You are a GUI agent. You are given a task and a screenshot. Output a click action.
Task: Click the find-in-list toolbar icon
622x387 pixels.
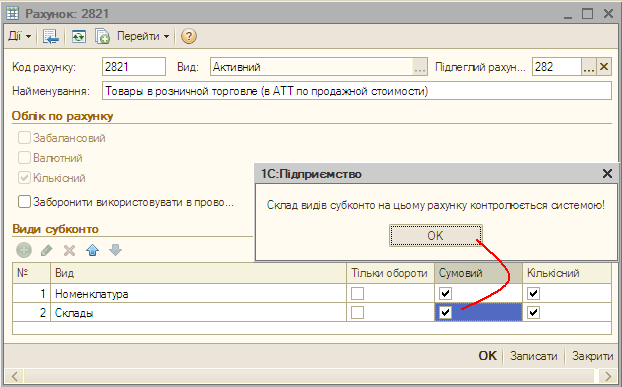[x=51, y=36]
